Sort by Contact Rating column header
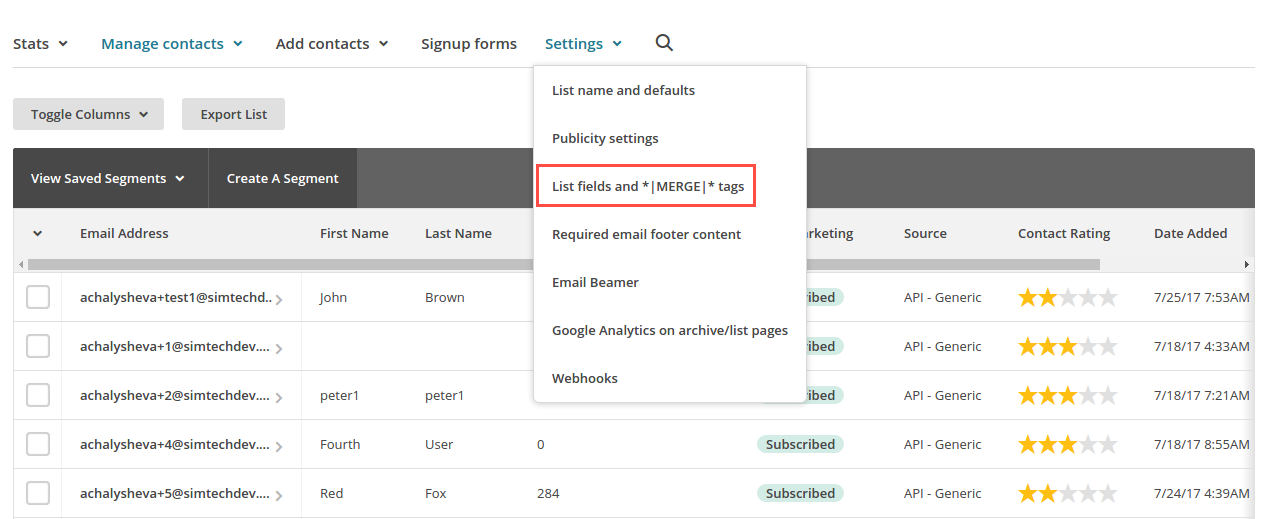Screen dimensions: 1262x519 point(1064,233)
